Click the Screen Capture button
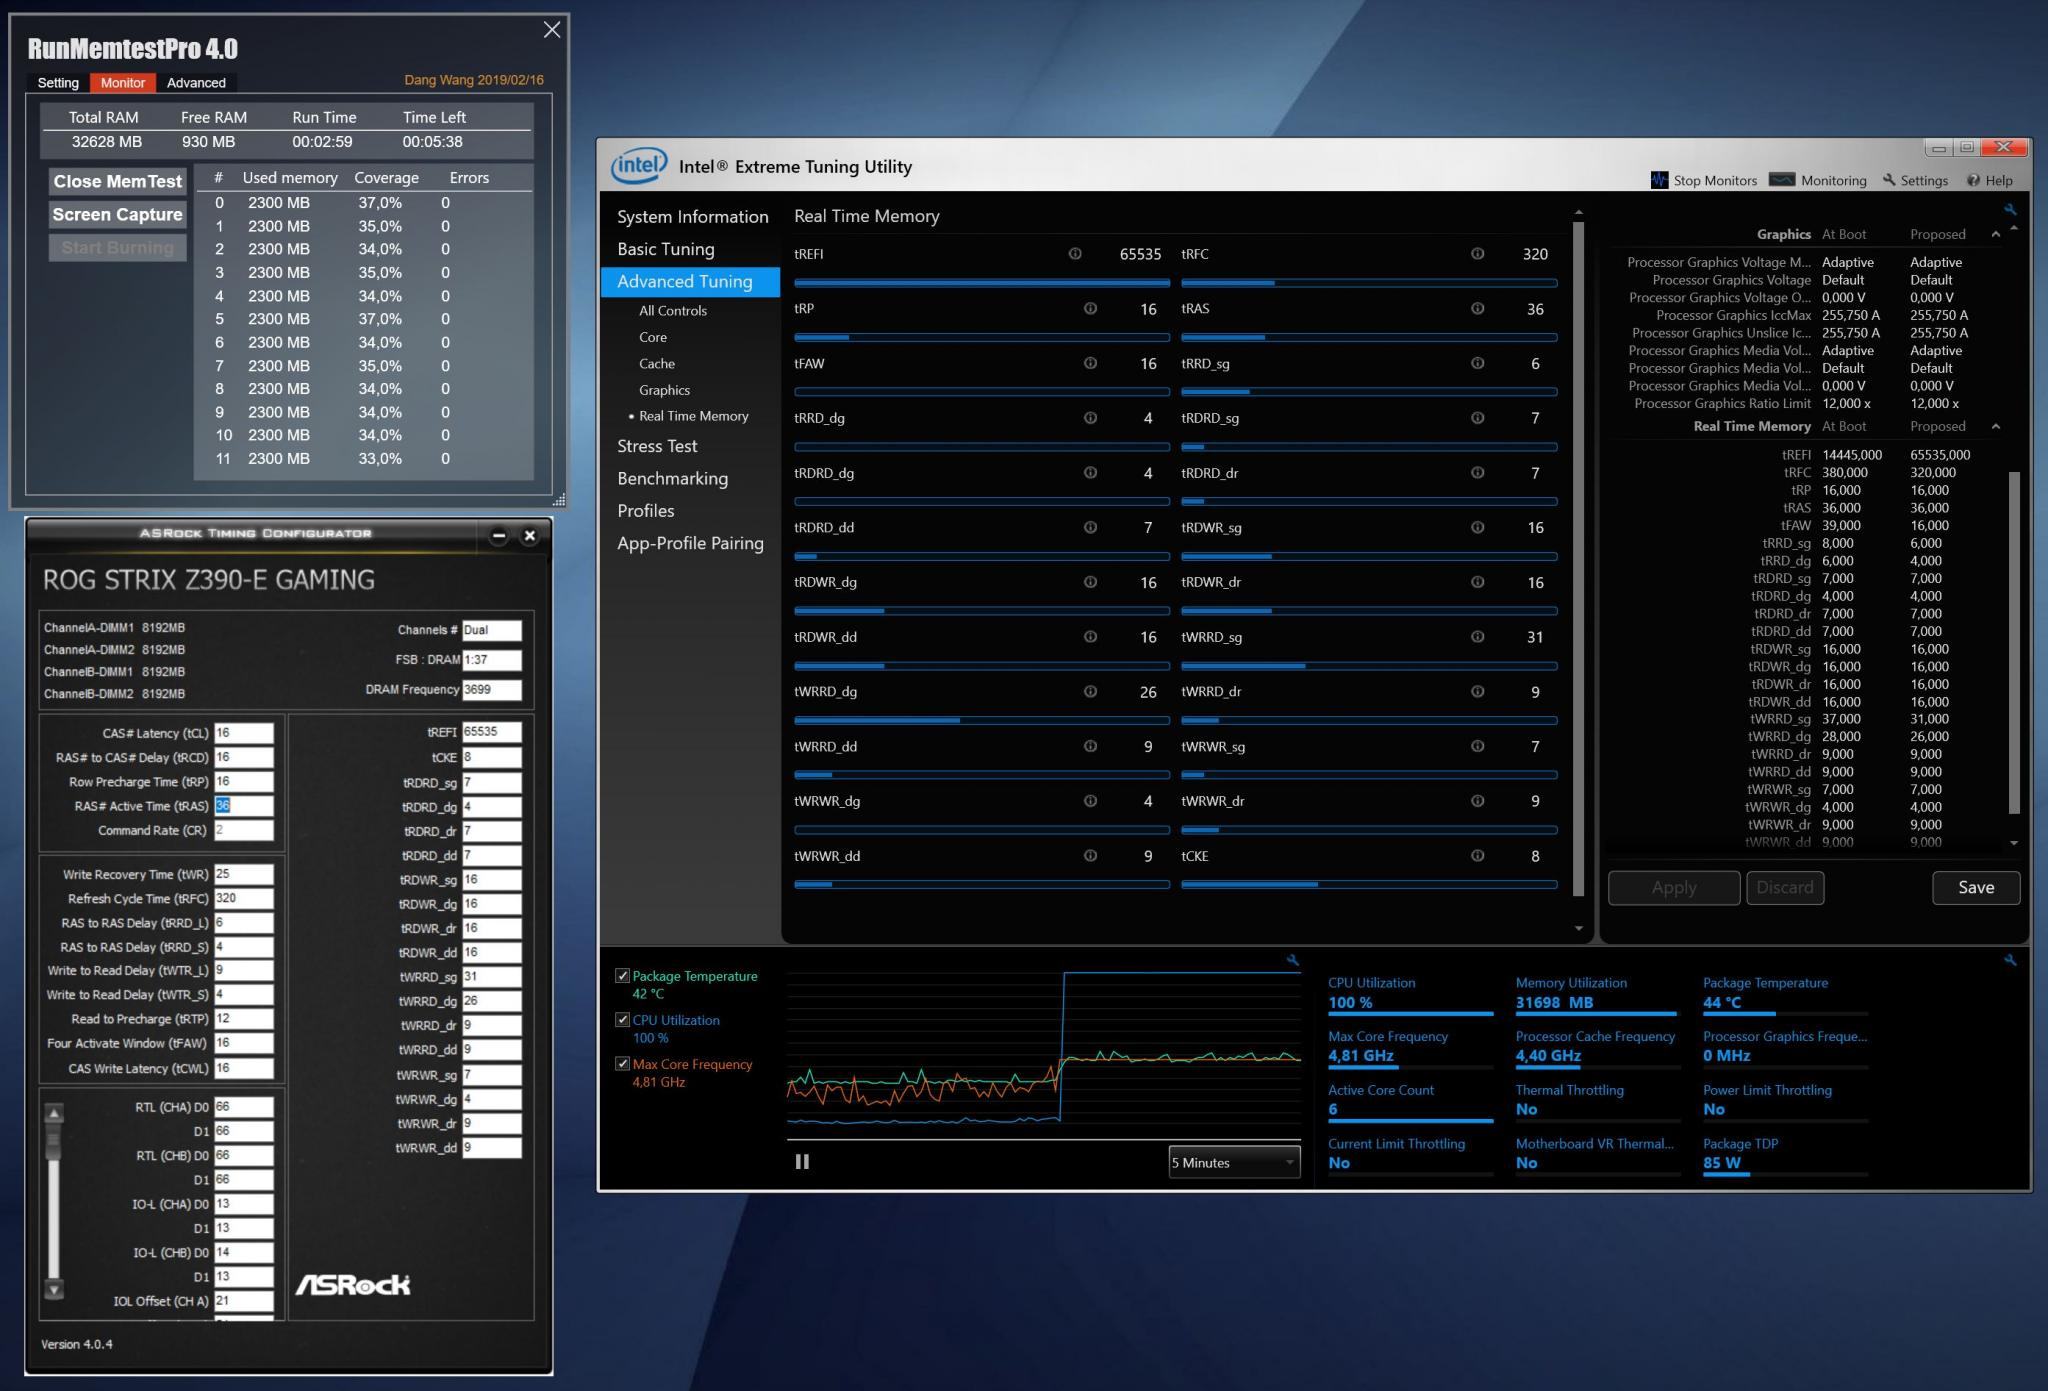The image size is (2048, 1391). pyautogui.click(x=118, y=214)
